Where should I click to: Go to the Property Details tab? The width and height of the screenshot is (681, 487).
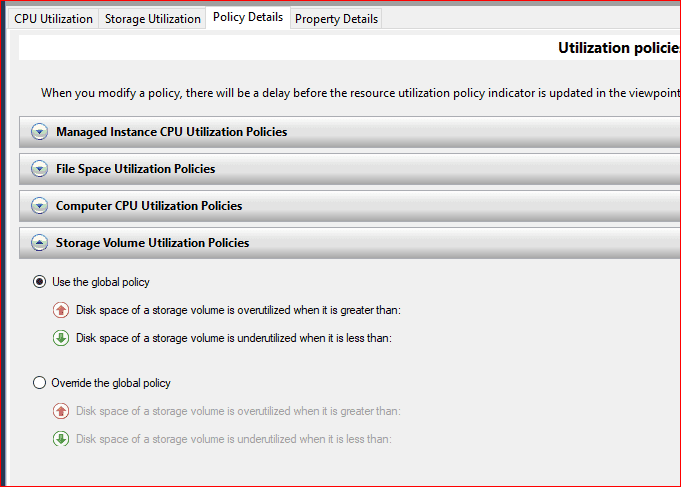(335, 19)
